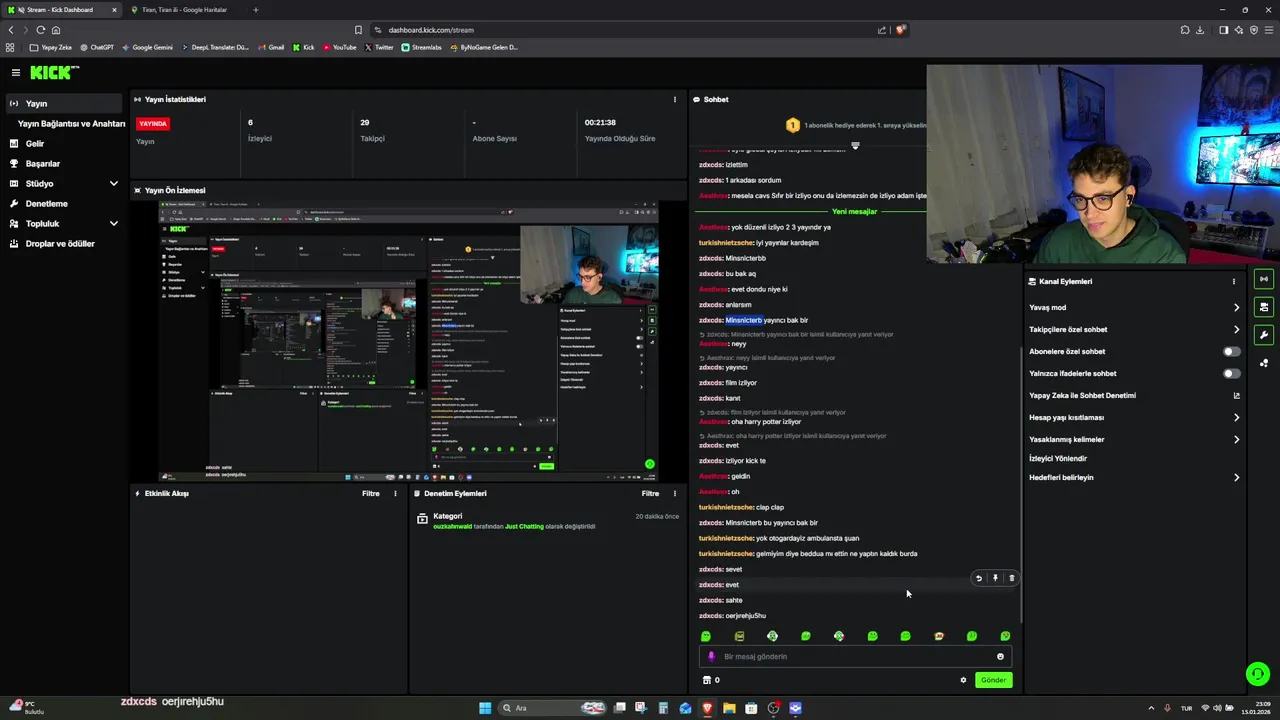The height and width of the screenshot is (720, 1280).
Task: Click the stream signal icon in right sidebar
Action: (1264, 279)
